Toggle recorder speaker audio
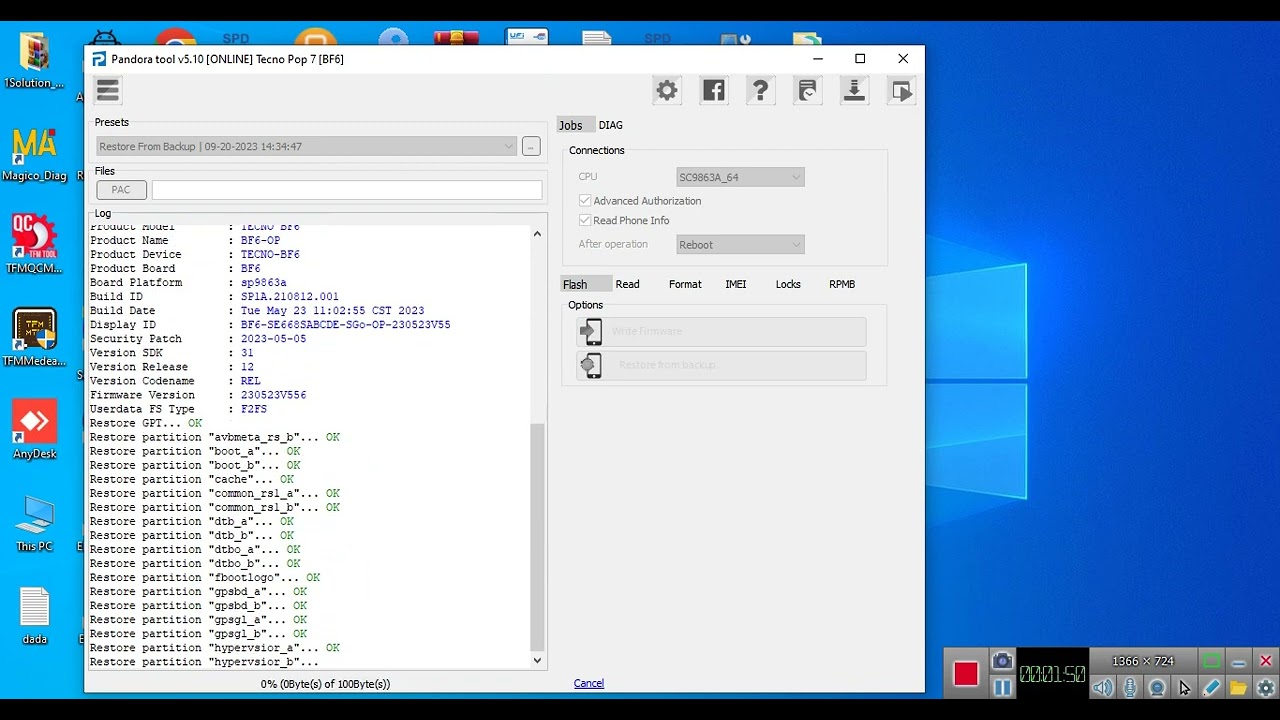 [x=1102, y=688]
